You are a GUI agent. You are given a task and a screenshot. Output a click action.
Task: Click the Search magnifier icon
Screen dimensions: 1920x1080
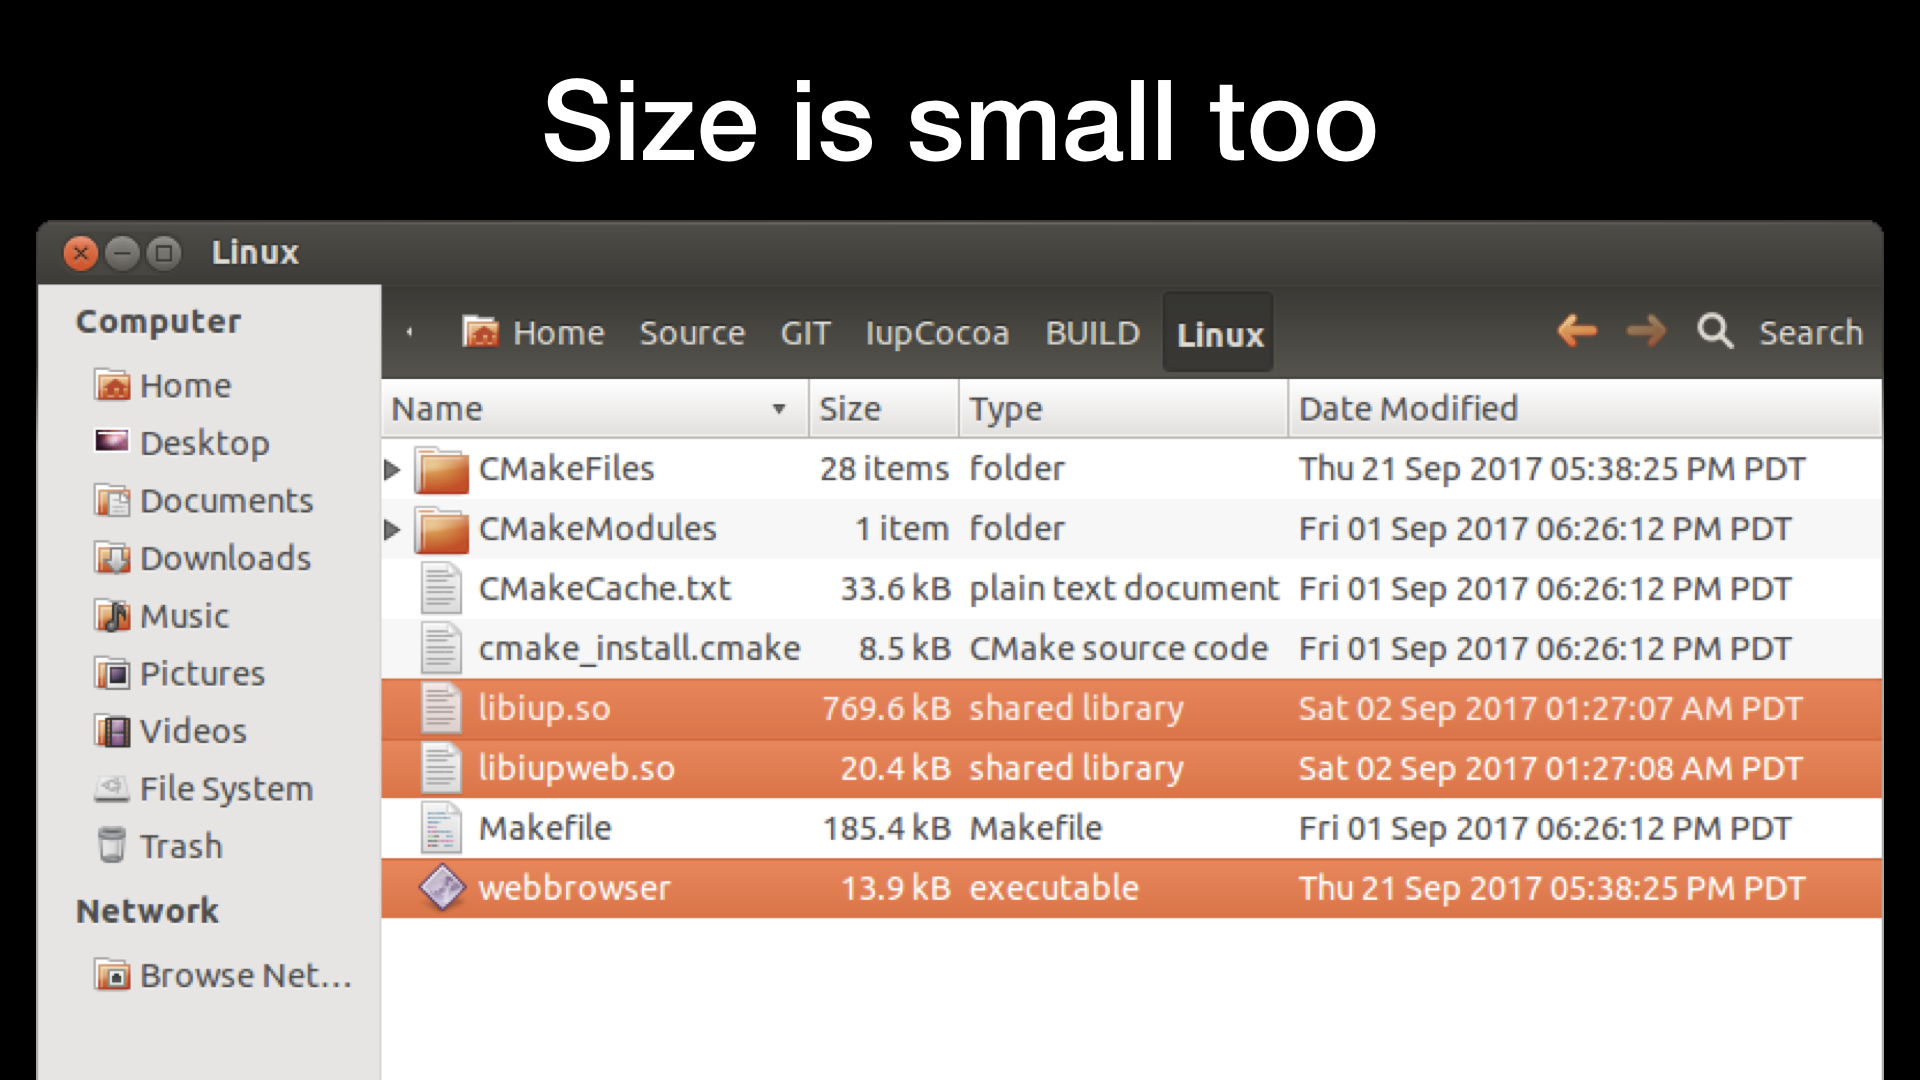coord(1715,331)
